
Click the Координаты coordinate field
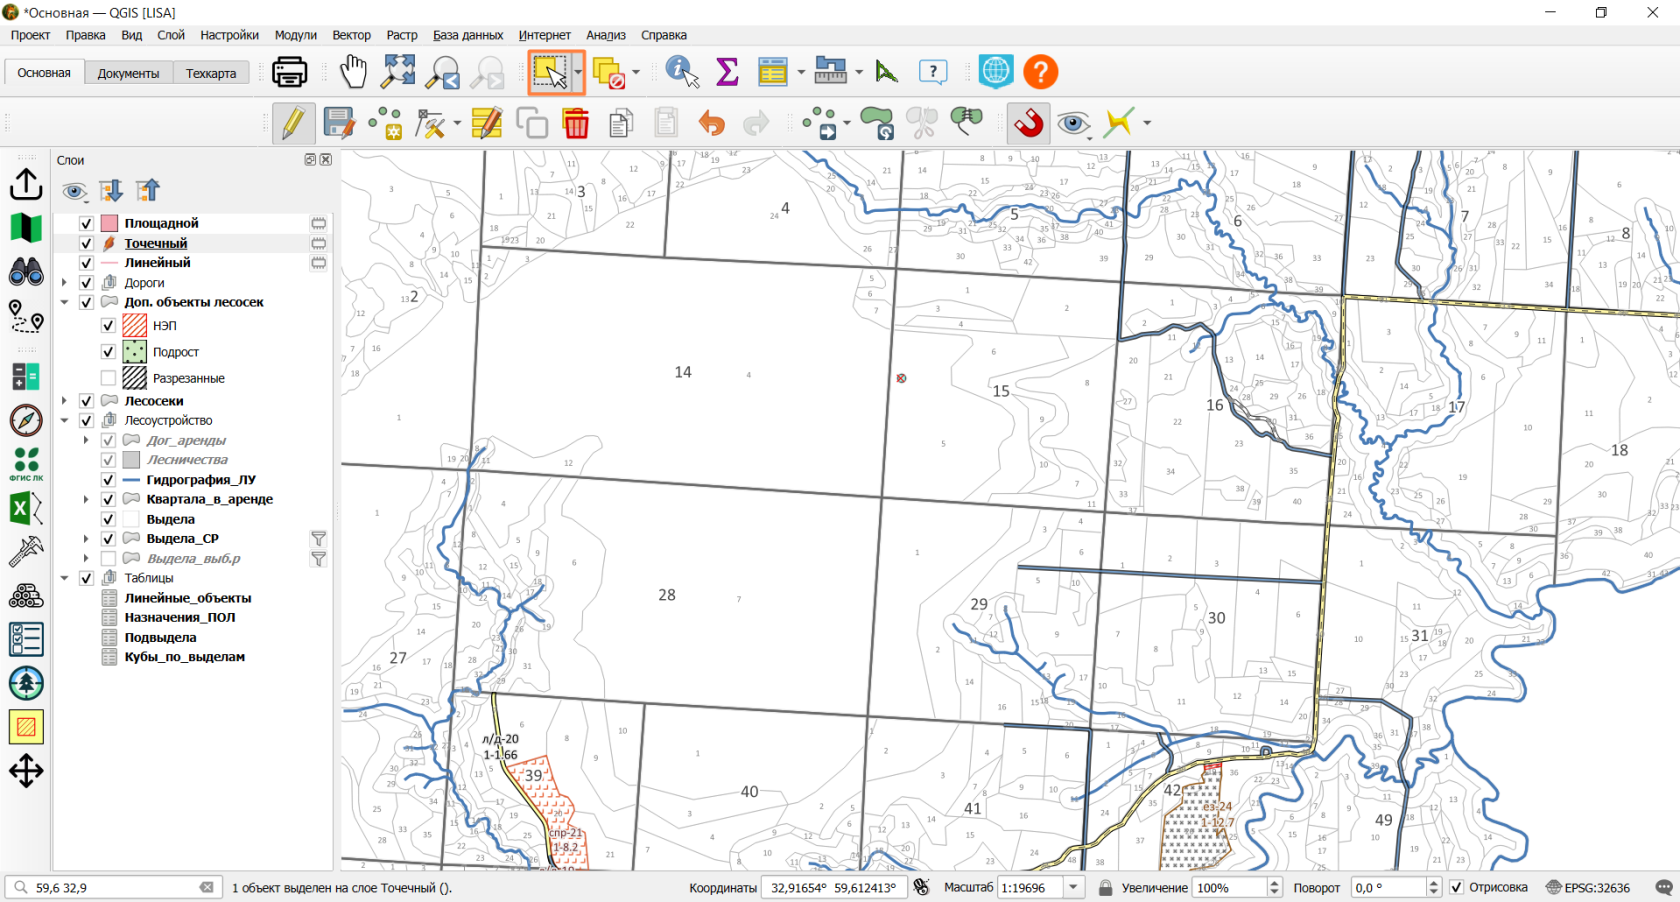coord(834,887)
